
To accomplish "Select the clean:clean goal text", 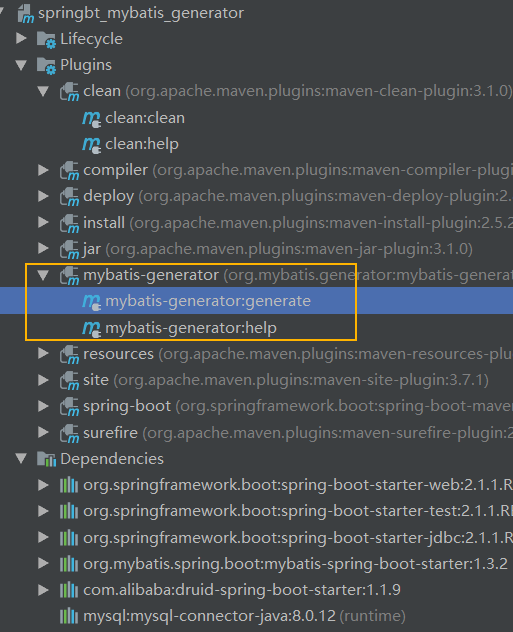I will point(145,118).
